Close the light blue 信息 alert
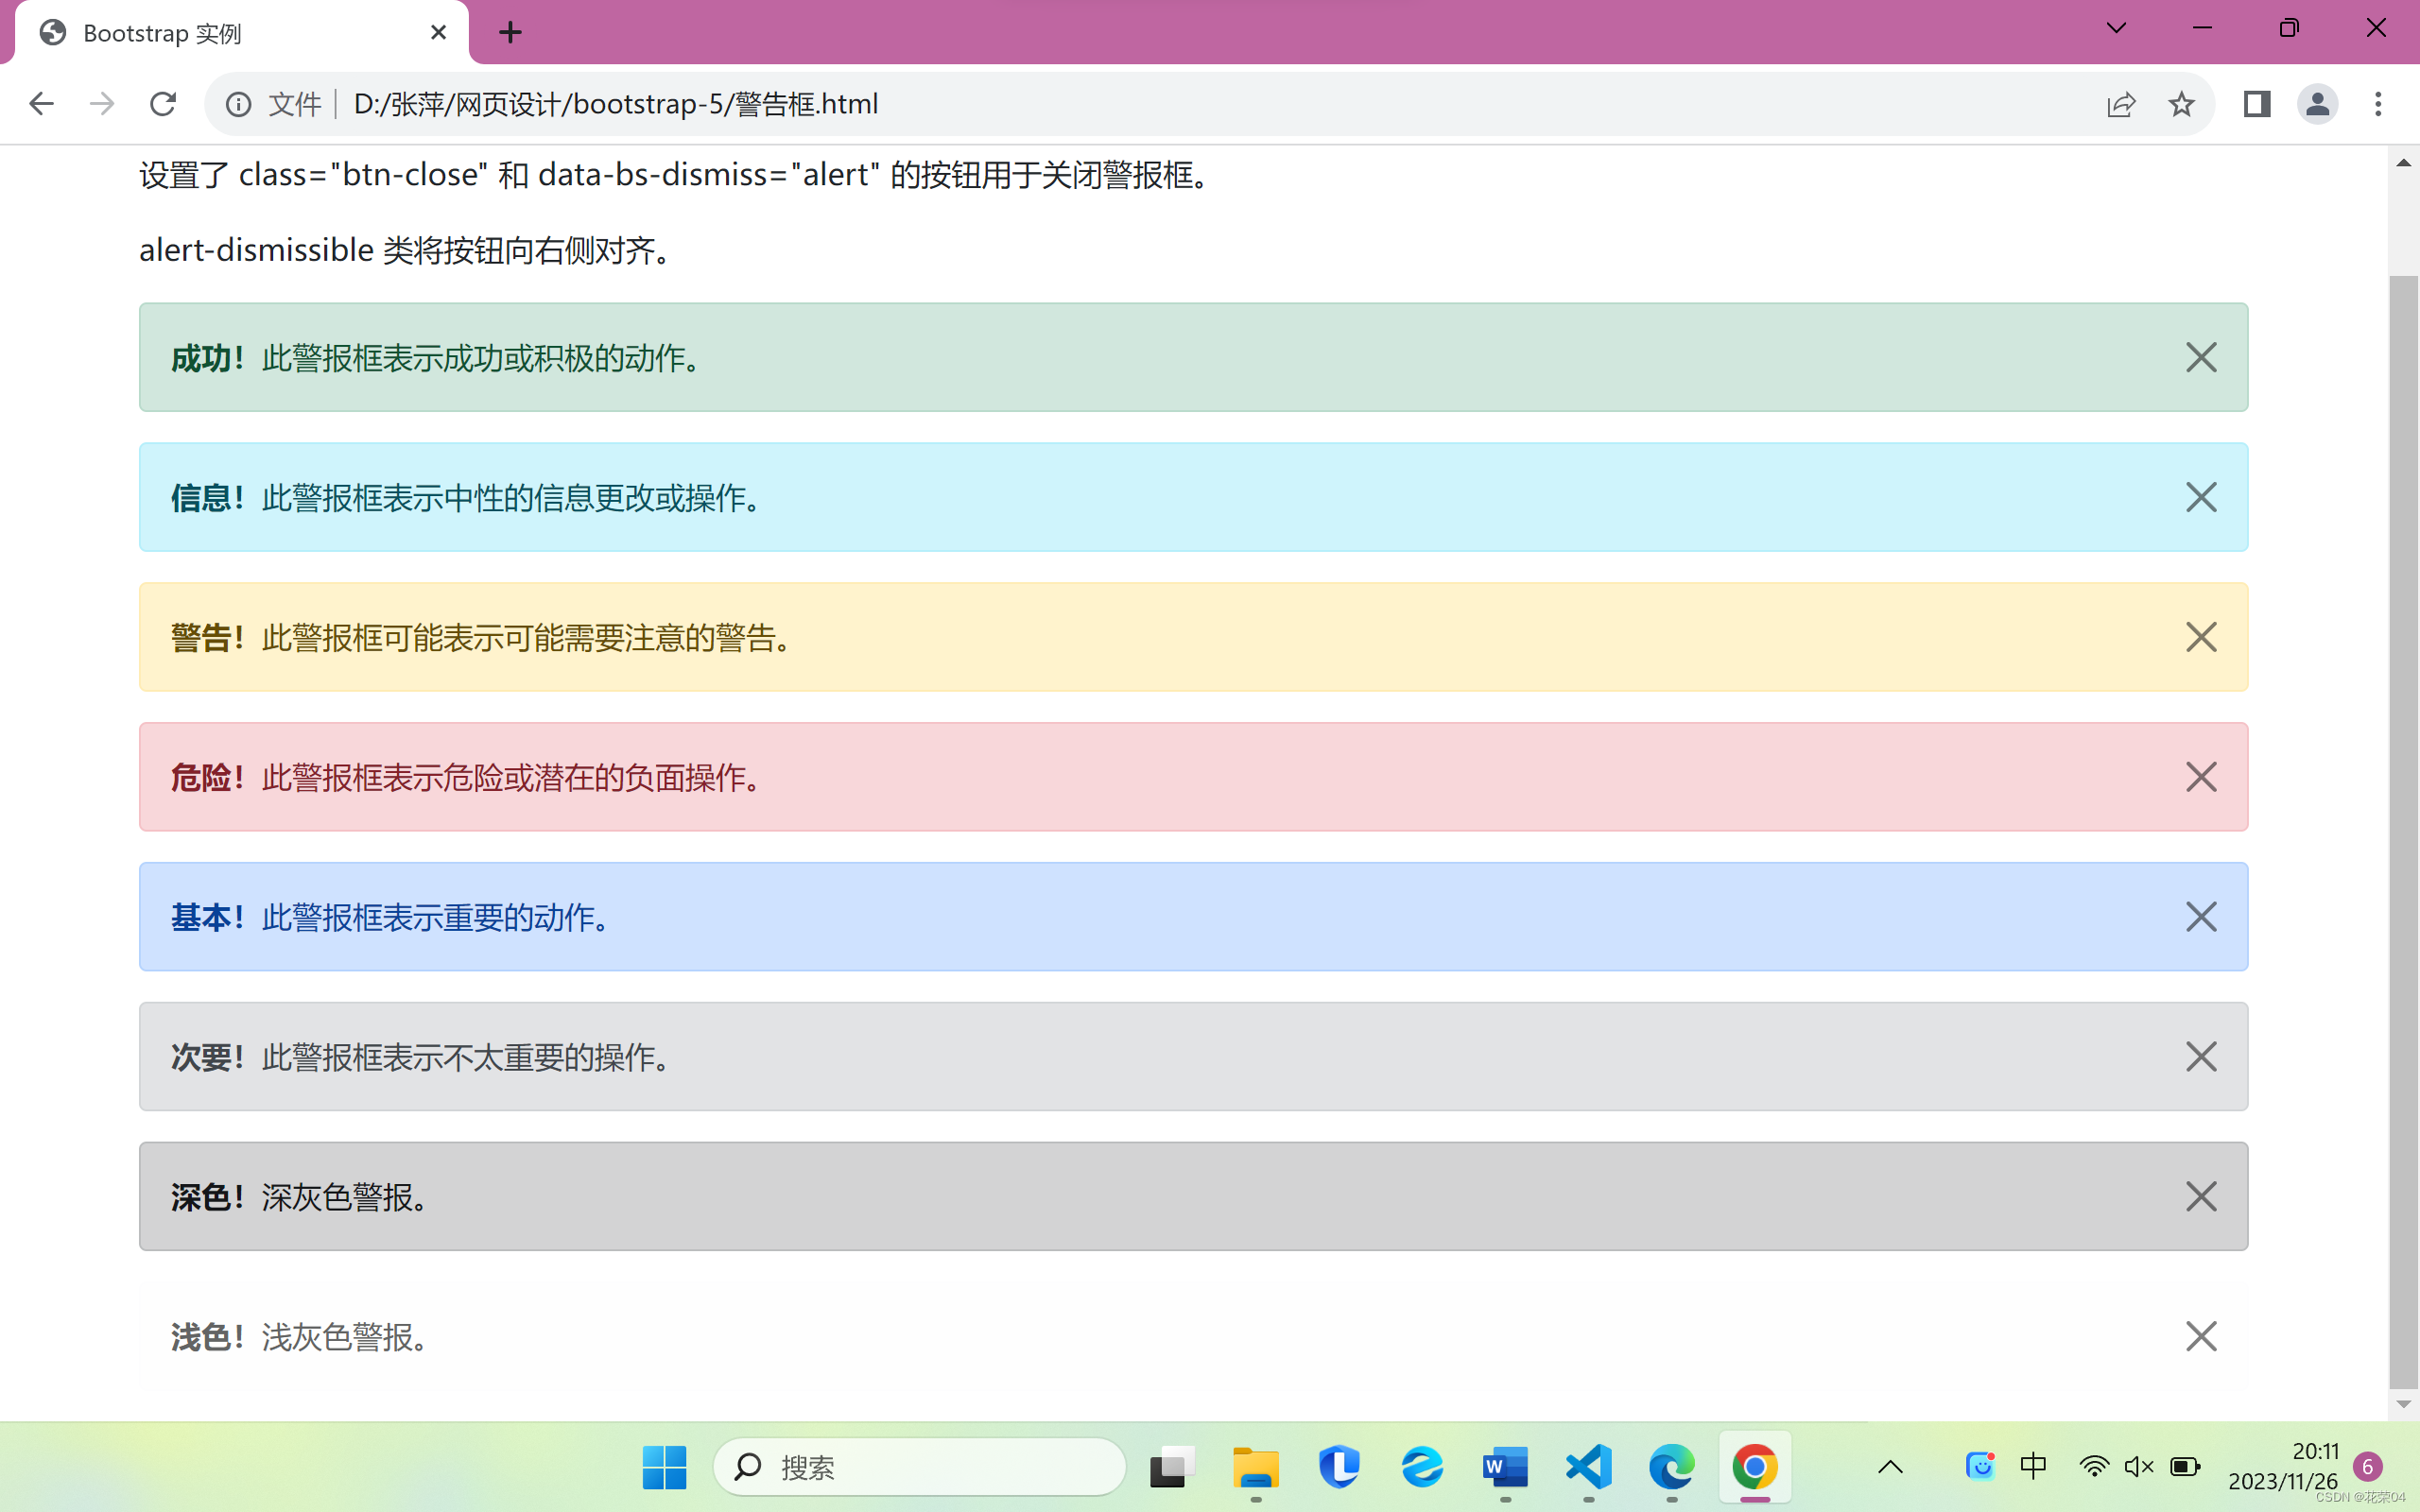This screenshot has width=2420, height=1512. point(2200,497)
